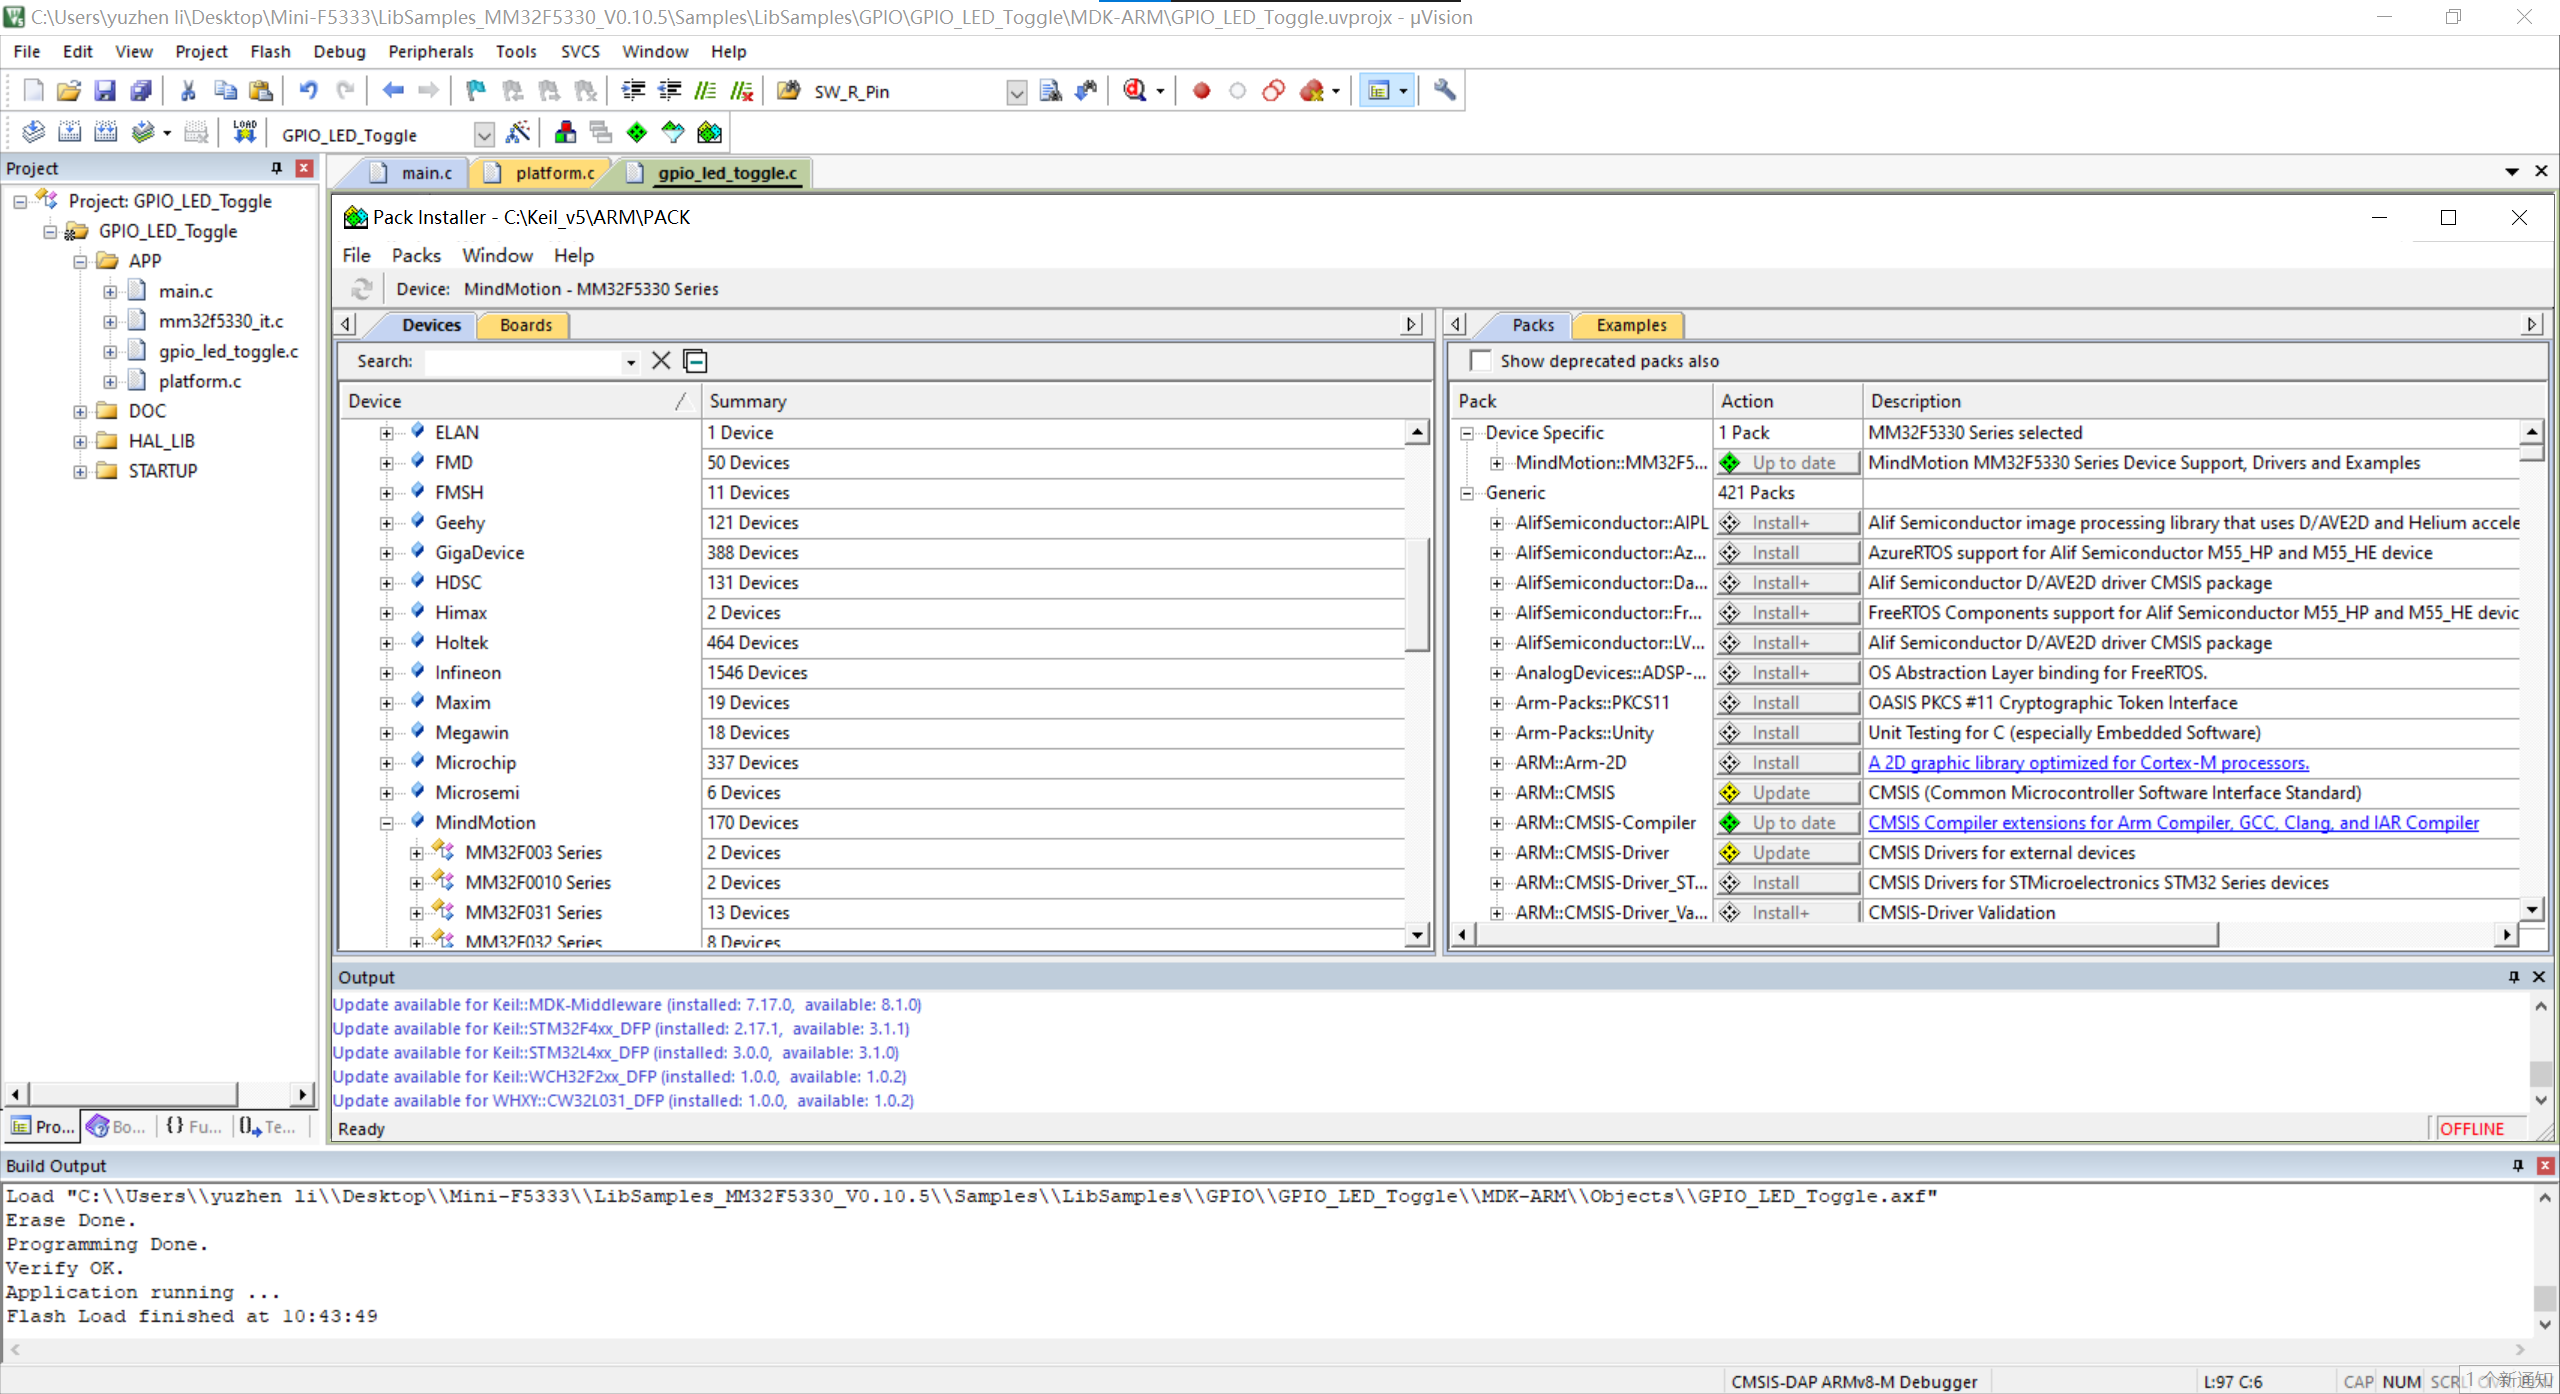Screen dimensions: 2560x1394
Task: Click Update button for ARM::CMSIS pack
Action: tap(1789, 793)
